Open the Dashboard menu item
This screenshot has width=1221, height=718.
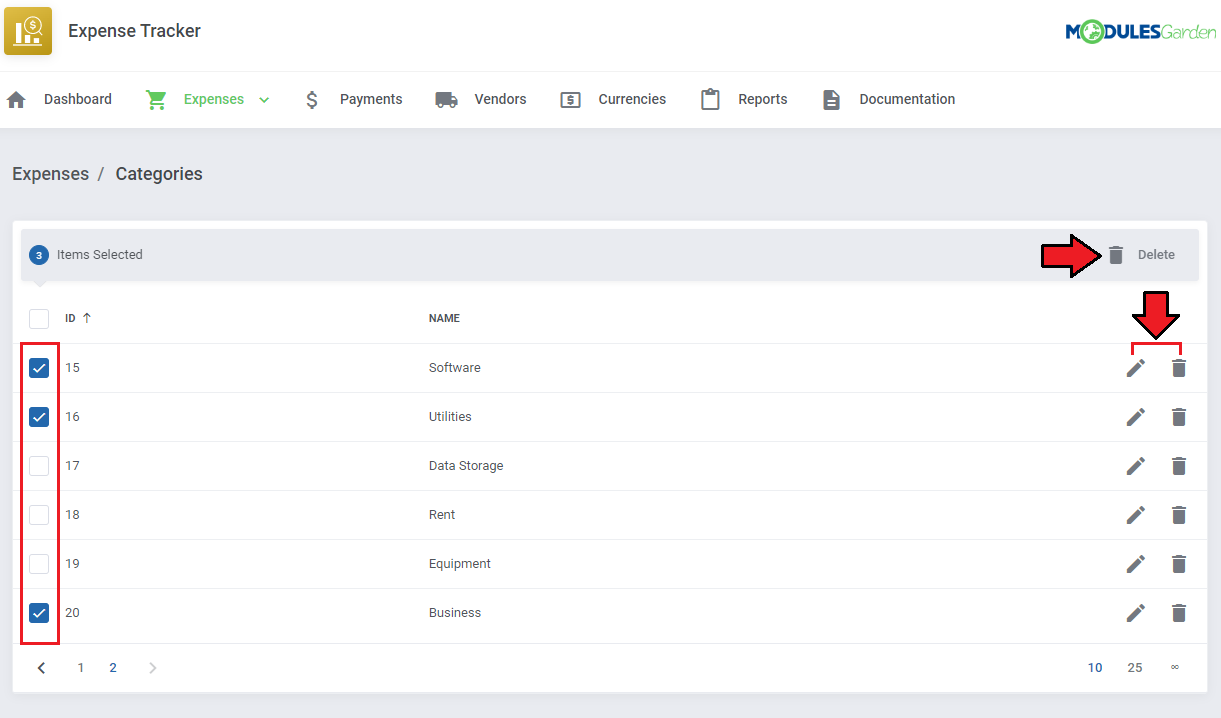point(78,99)
